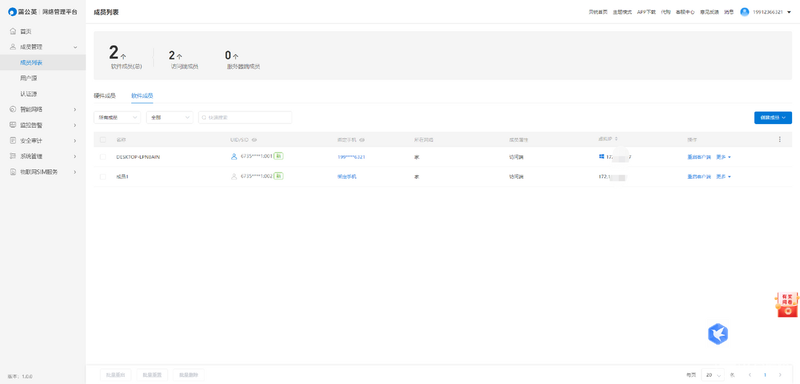Click restart client link for 成员1
800x384 pixels.
pyautogui.click(x=699, y=176)
